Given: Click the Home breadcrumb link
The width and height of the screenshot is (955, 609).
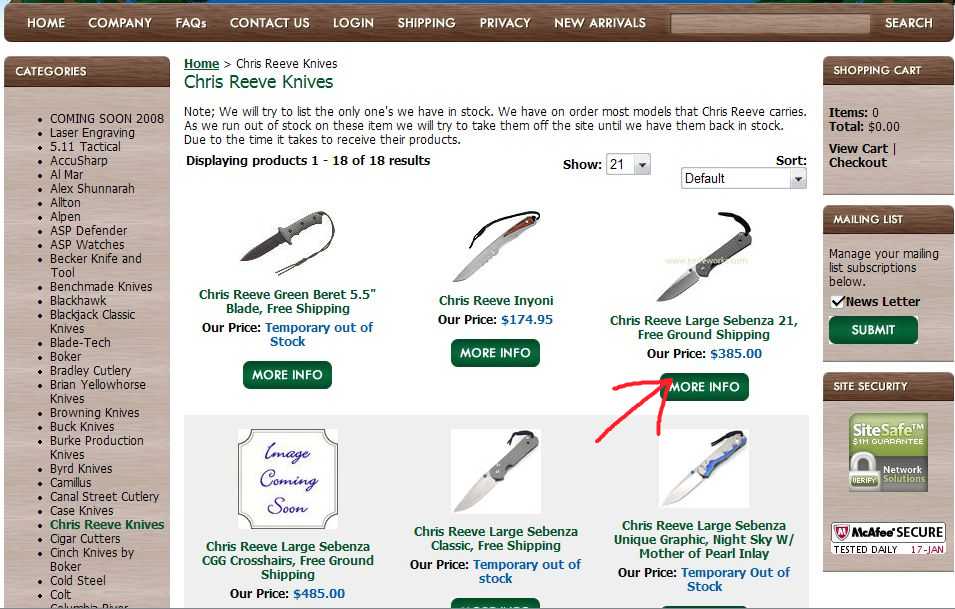Looking at the screenshot, I should pyautogui.click(x=201, y=63).
